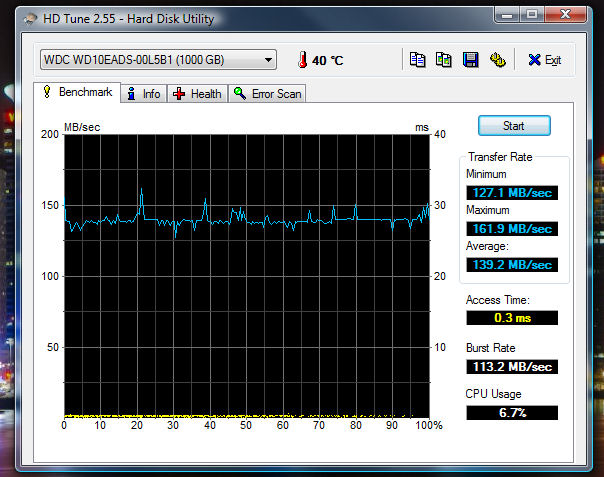Click the Transfer Rate group label

point(500,157)
